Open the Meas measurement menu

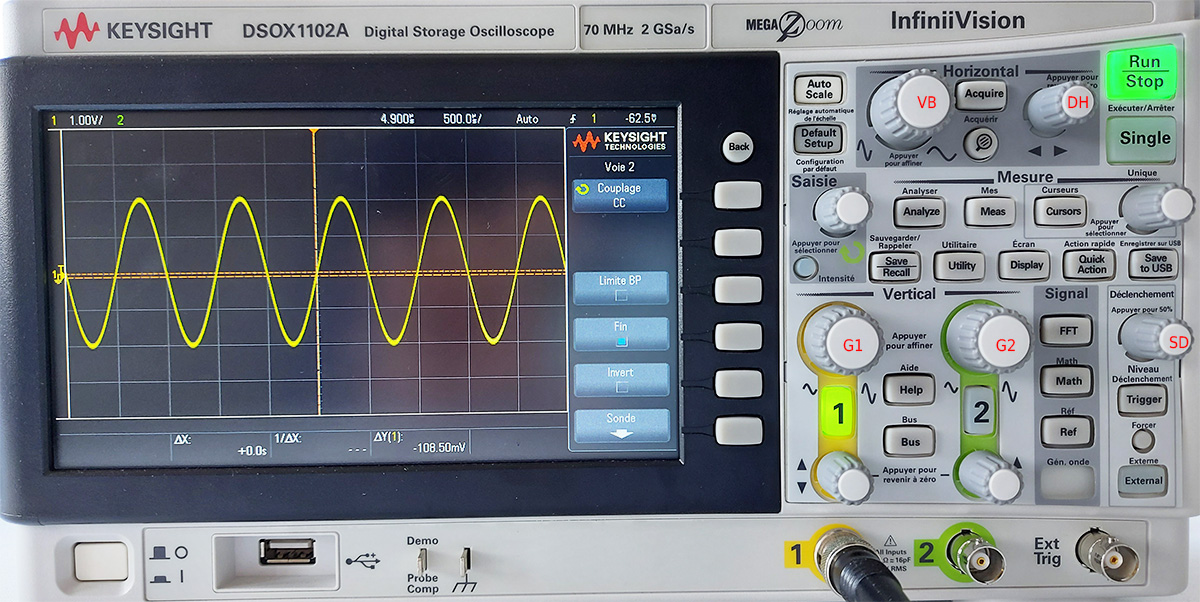coord(990,211)
